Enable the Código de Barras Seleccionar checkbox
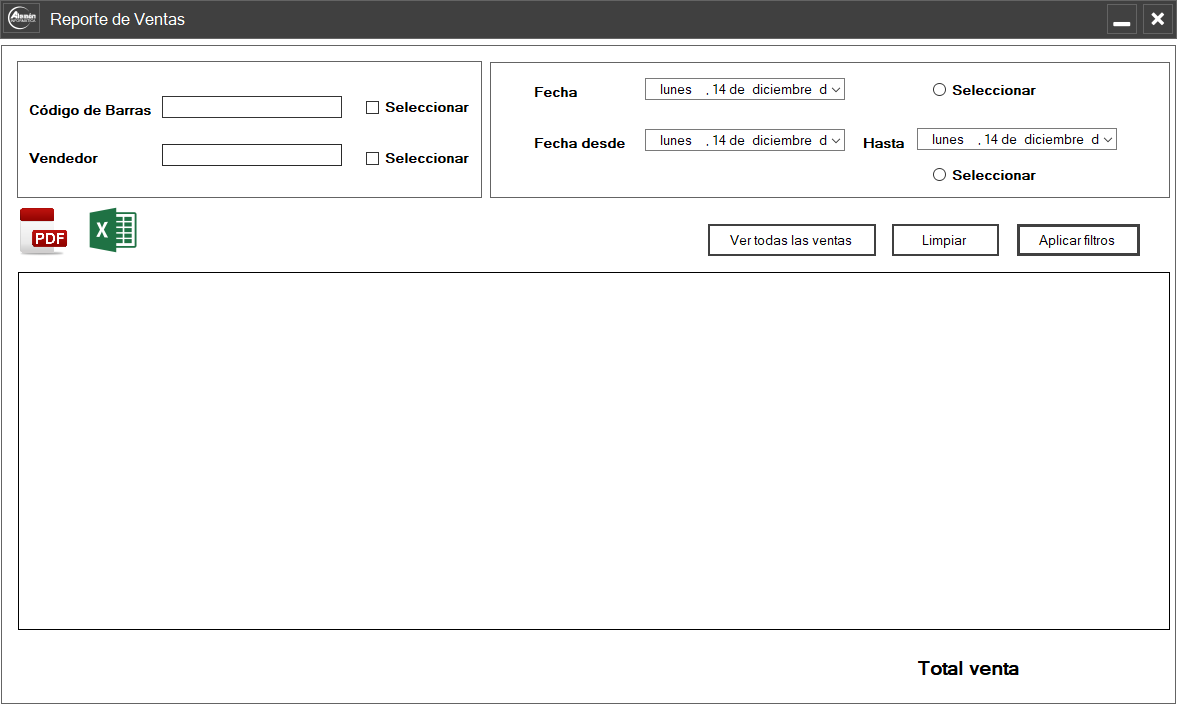Image resolution: width=1177 pixels, height=706 pixels. [373, 108]
